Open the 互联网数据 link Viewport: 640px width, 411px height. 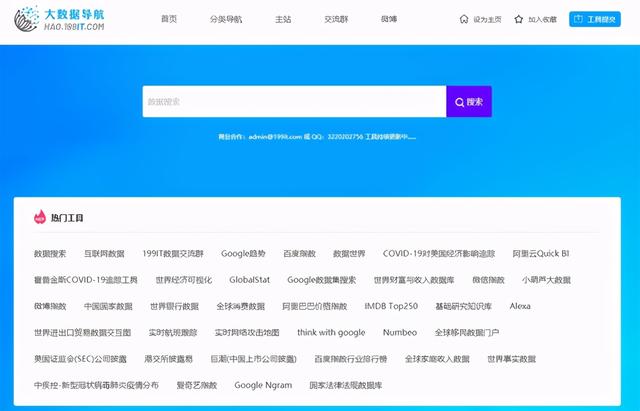(x=104, y=253)
